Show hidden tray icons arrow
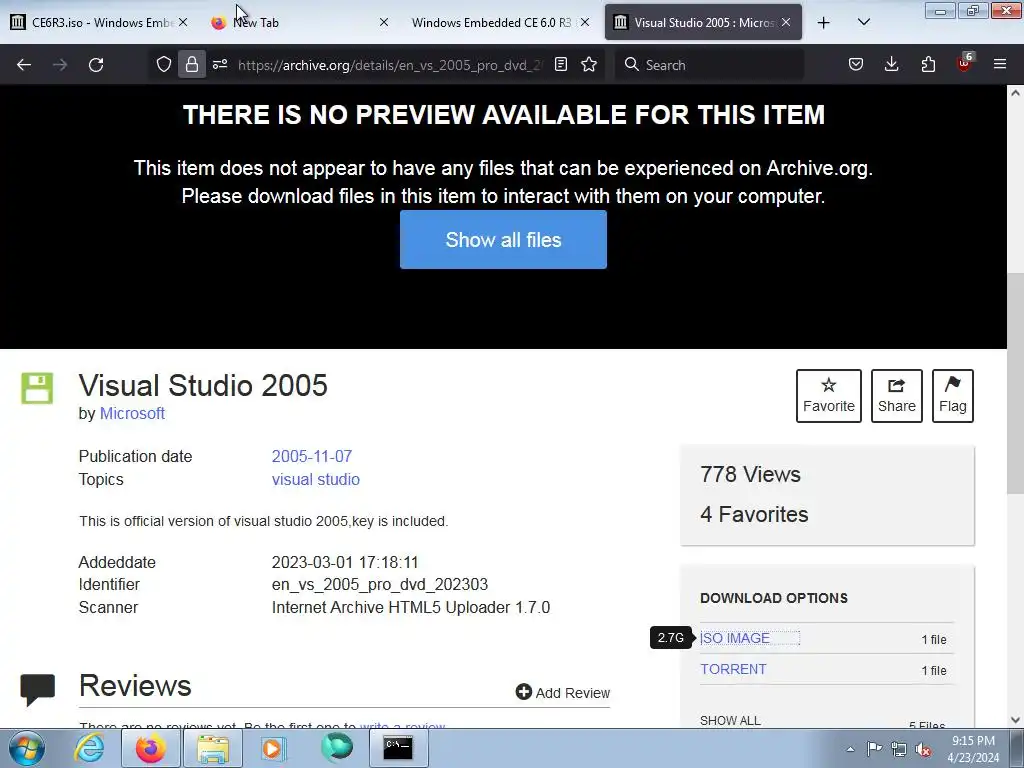Screen dimensions: 1024x768 tap(850, 749)
